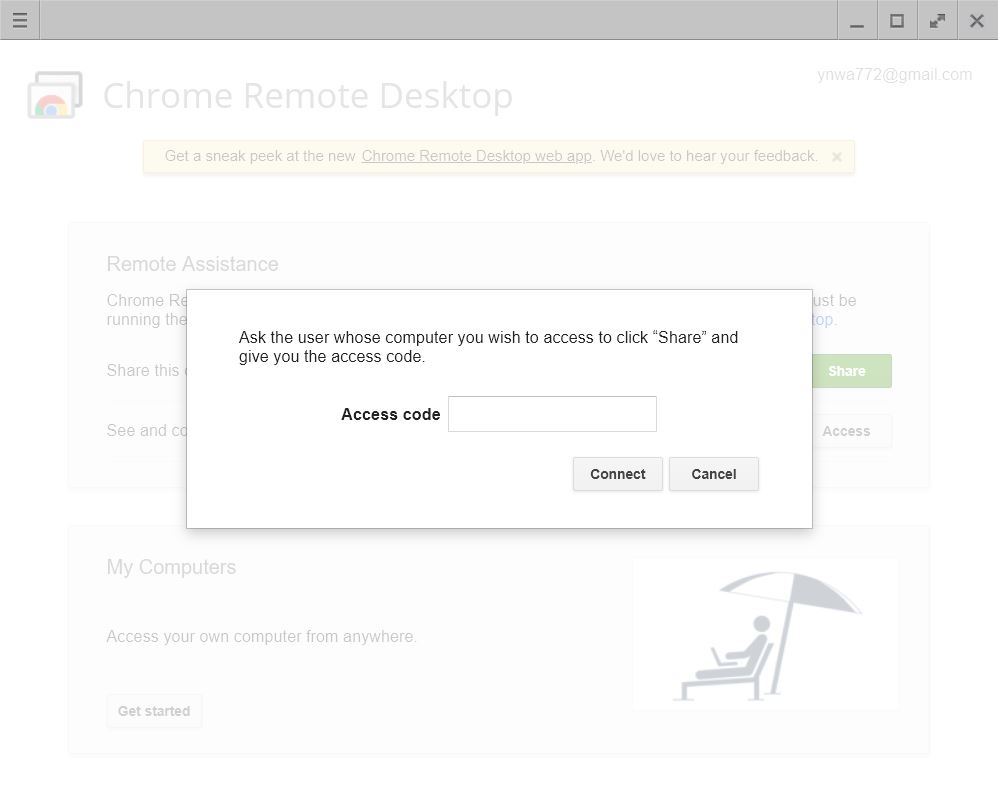Click the "Access your own computer from anywhere." text

262,636
